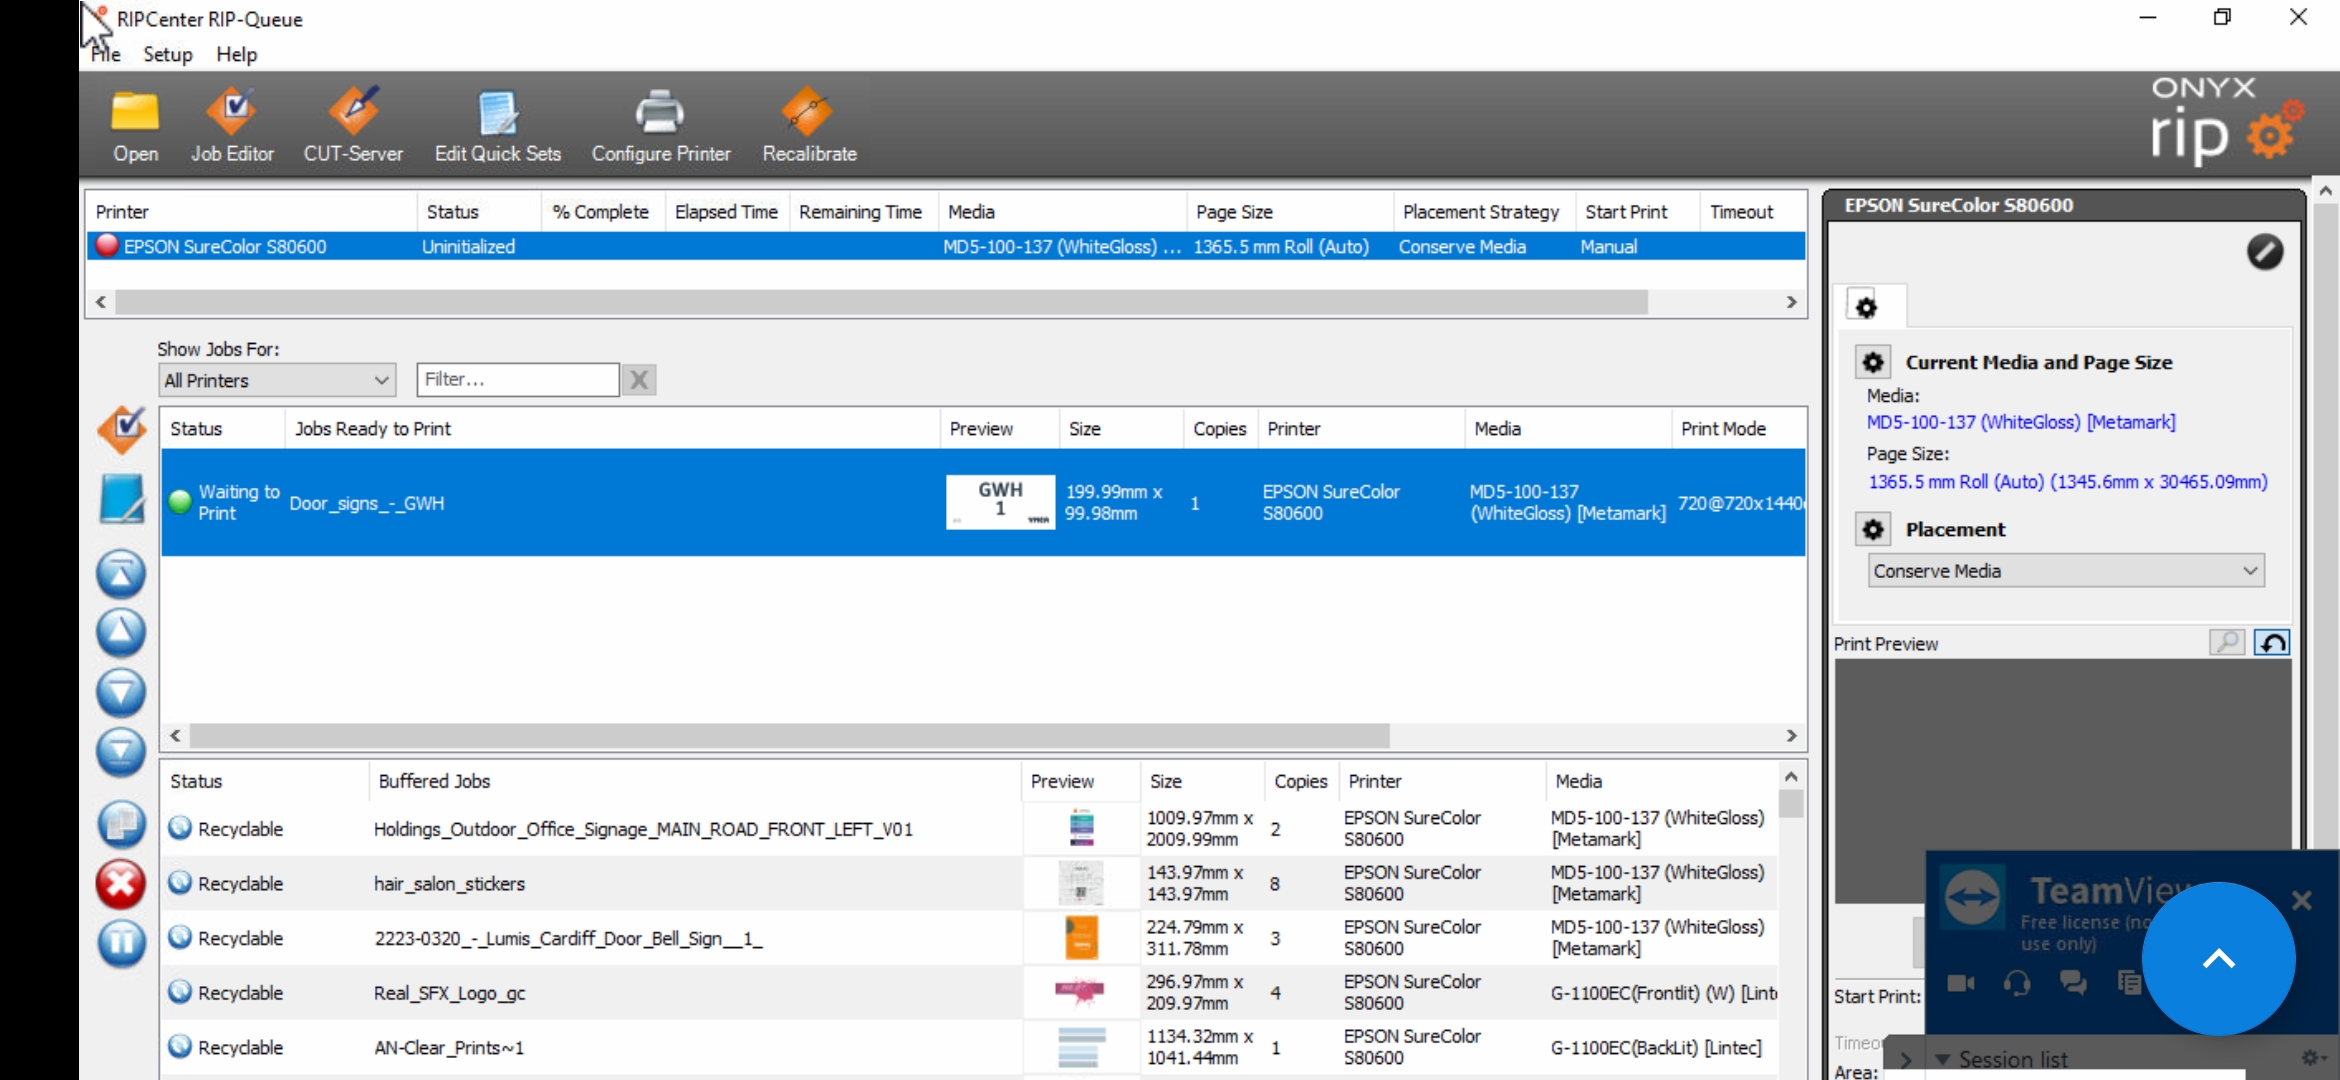Select the Real_SFX_Logo_gc buffered job
The image size is (2340, 1080).
969,992
